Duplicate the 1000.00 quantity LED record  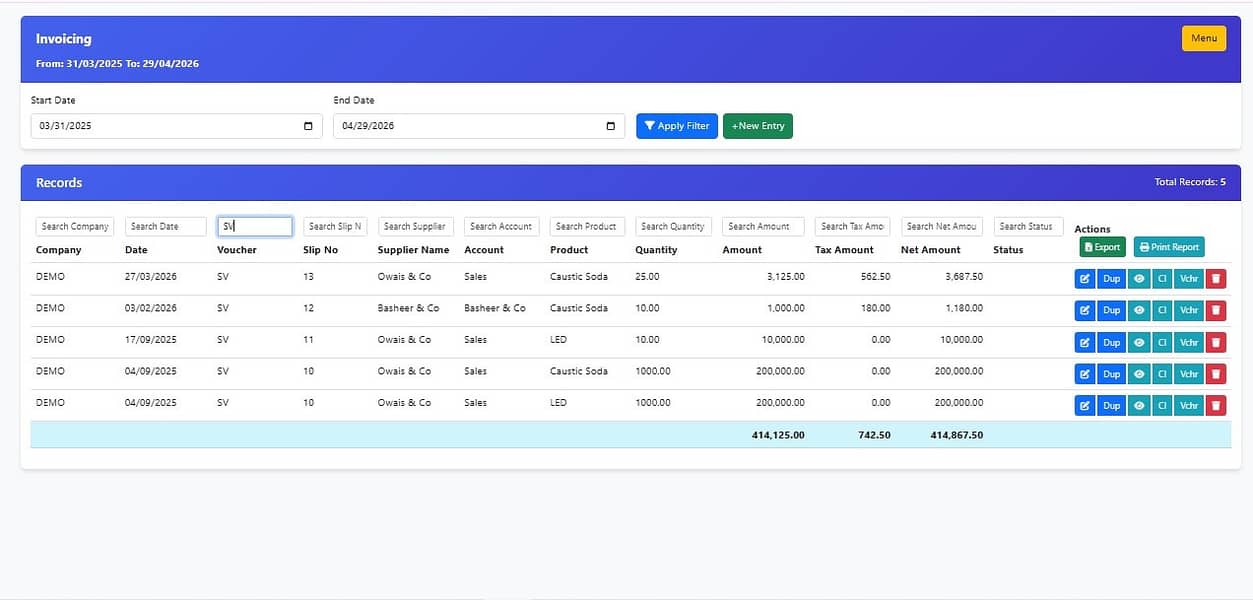click(1112, 405)
